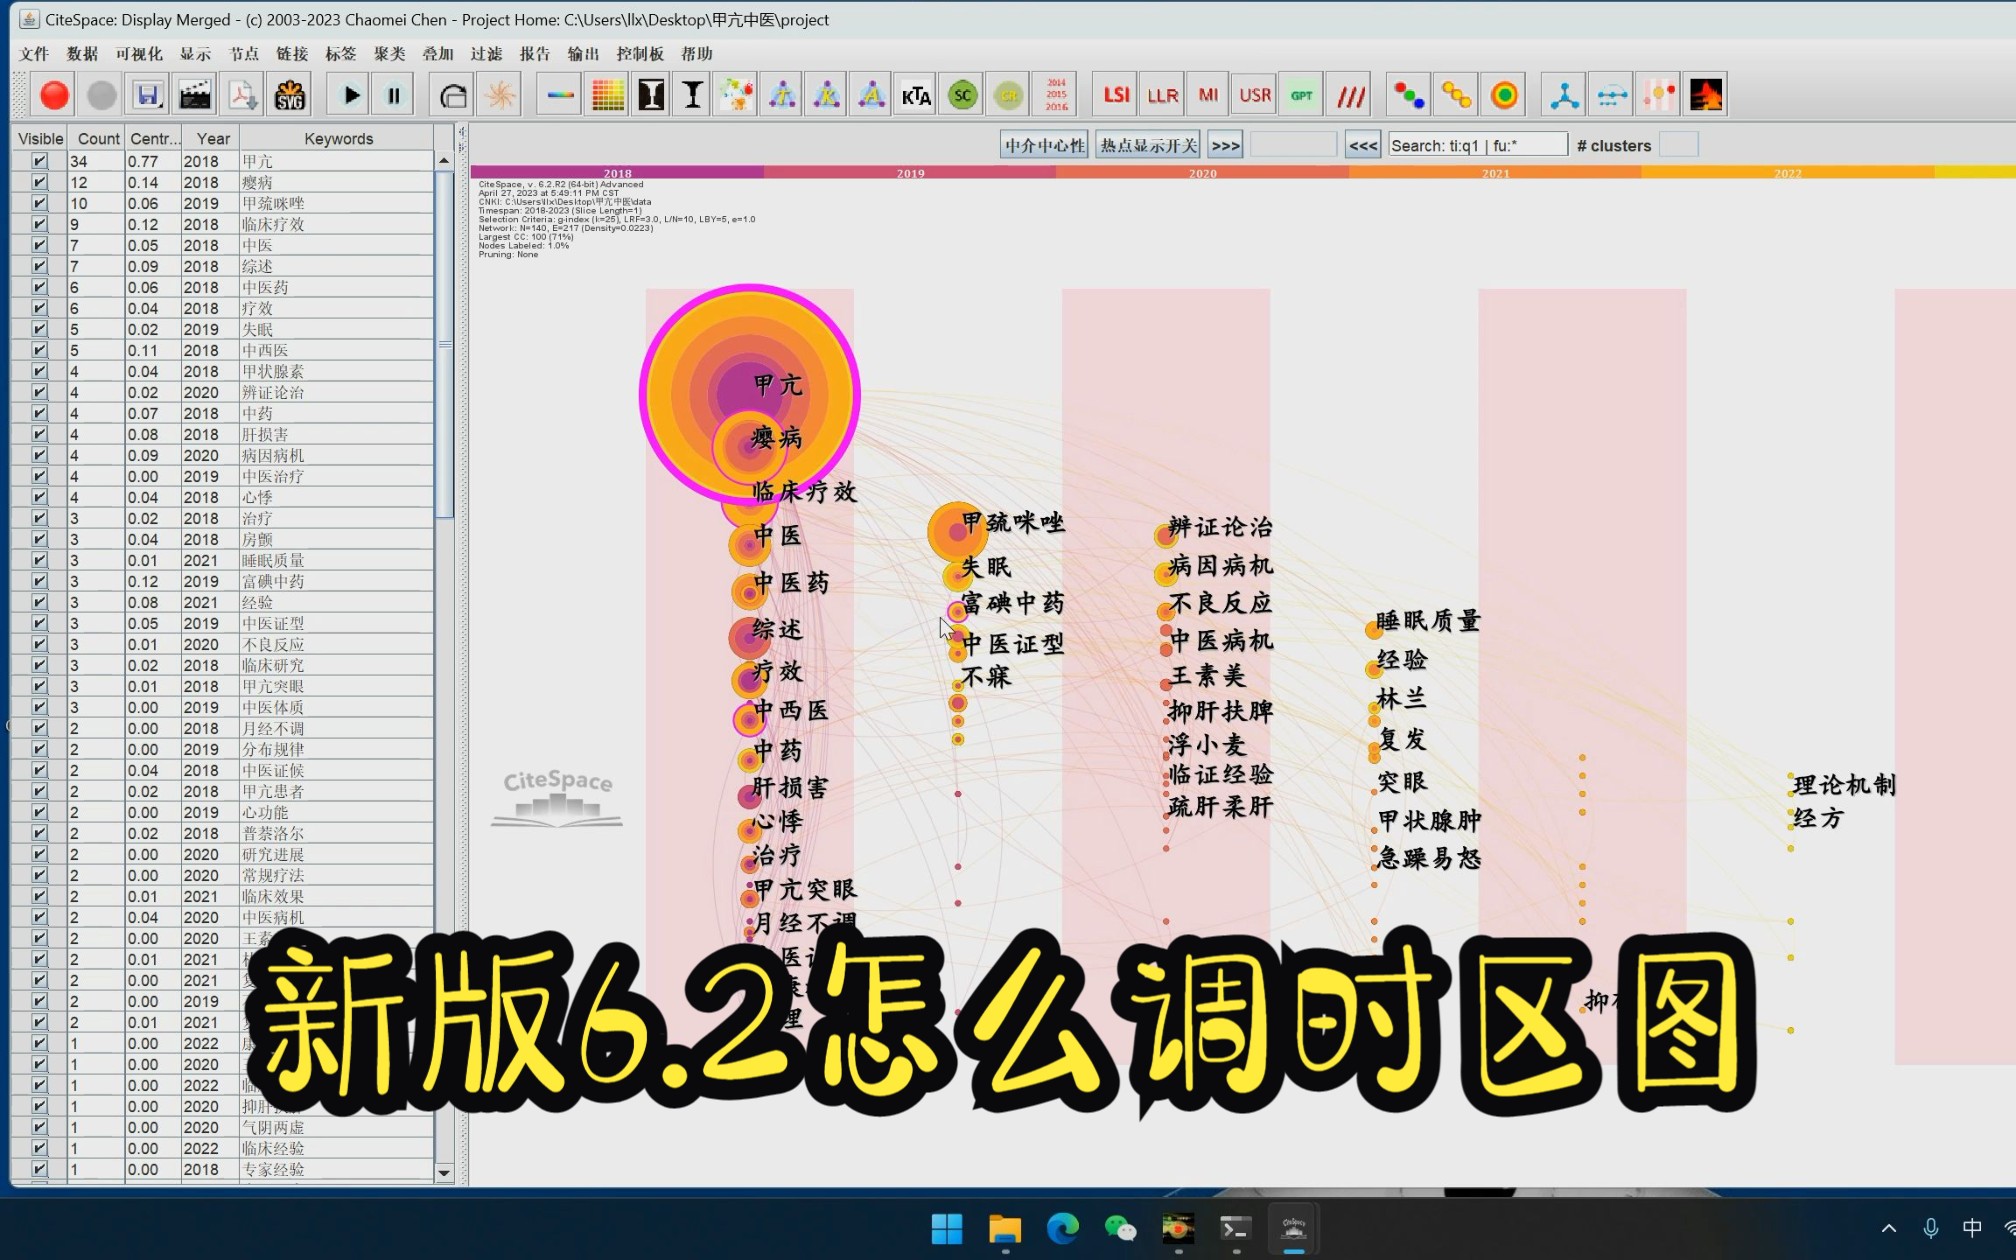Click the red record icon
This screenshot has height=1260, width=2016.
coord(53,94)
